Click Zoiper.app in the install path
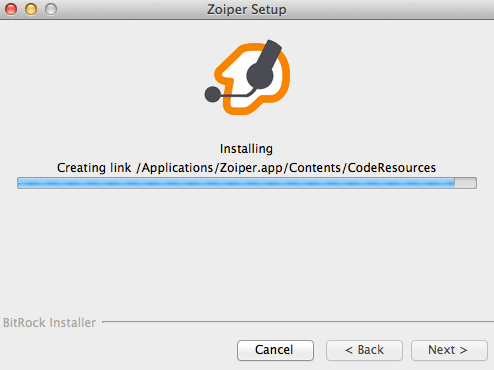The height and width of the screenshot is (370, 494). tap(251, 168)
